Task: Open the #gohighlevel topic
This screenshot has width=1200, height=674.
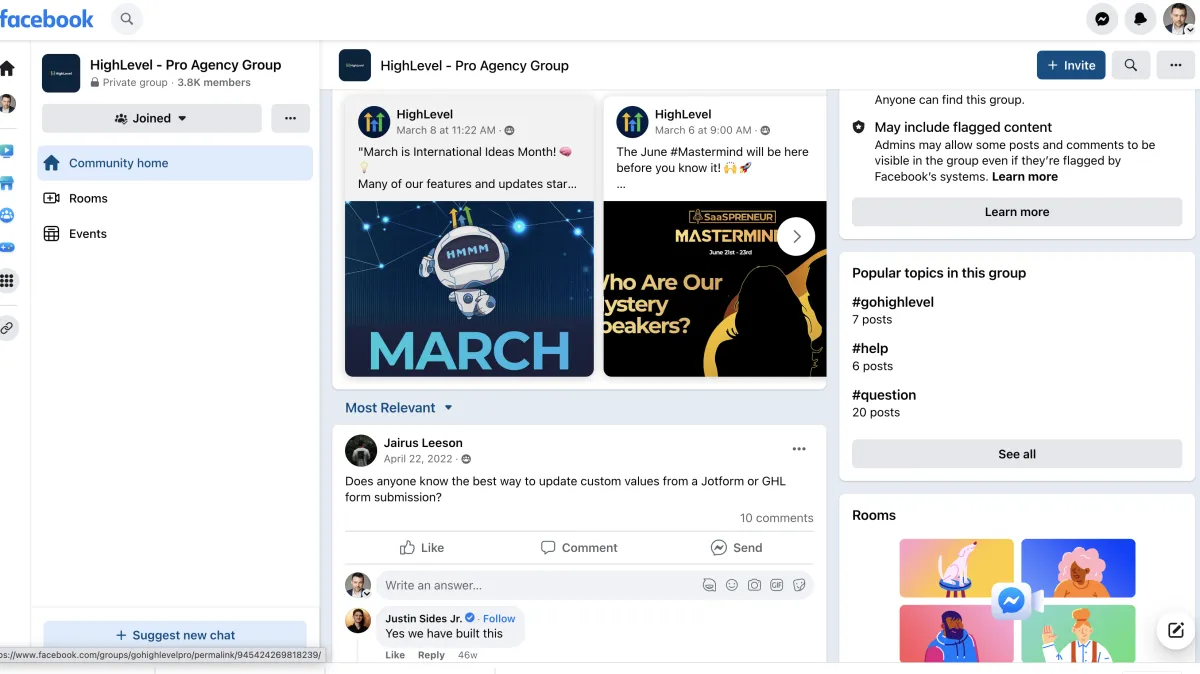Action: coord(893,302)
